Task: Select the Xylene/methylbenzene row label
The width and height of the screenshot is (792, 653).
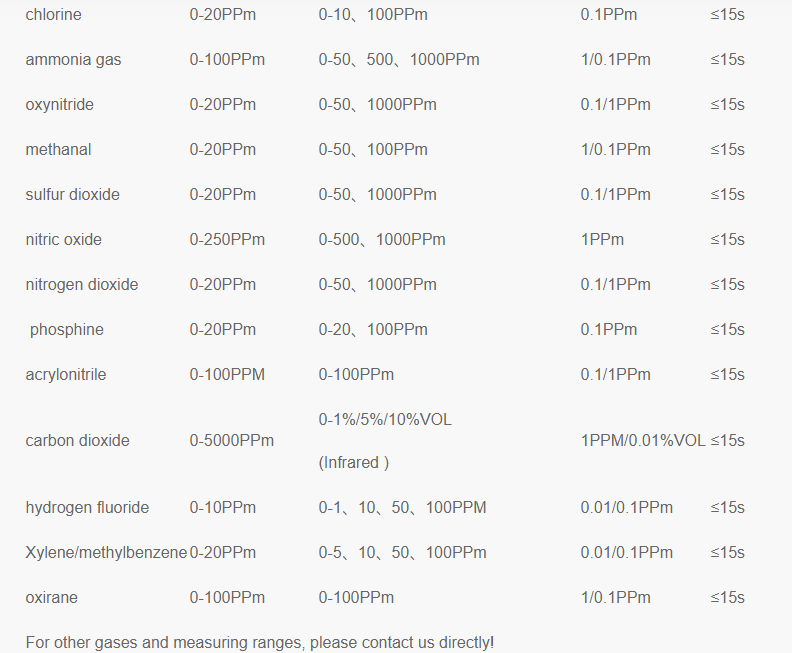Action: pyautogui.click(x=106, y=553)
